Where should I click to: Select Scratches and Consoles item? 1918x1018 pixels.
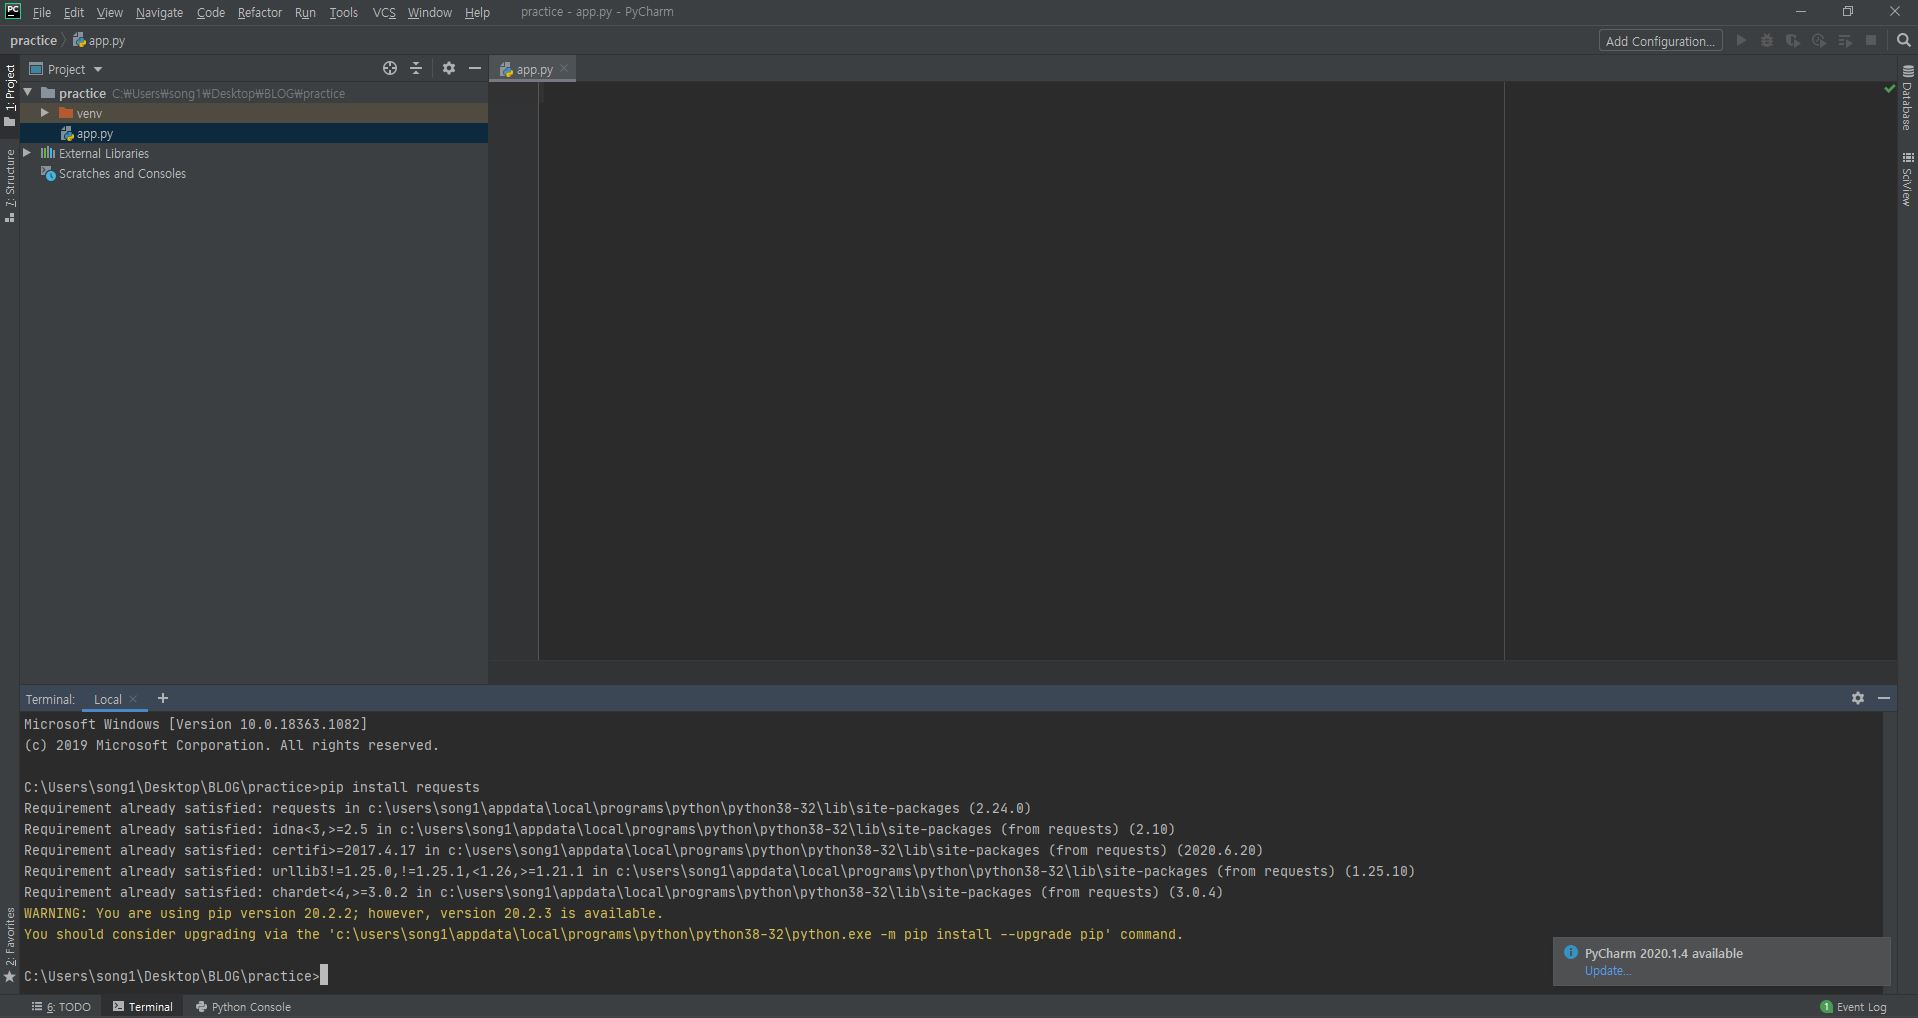pos(254,173)
